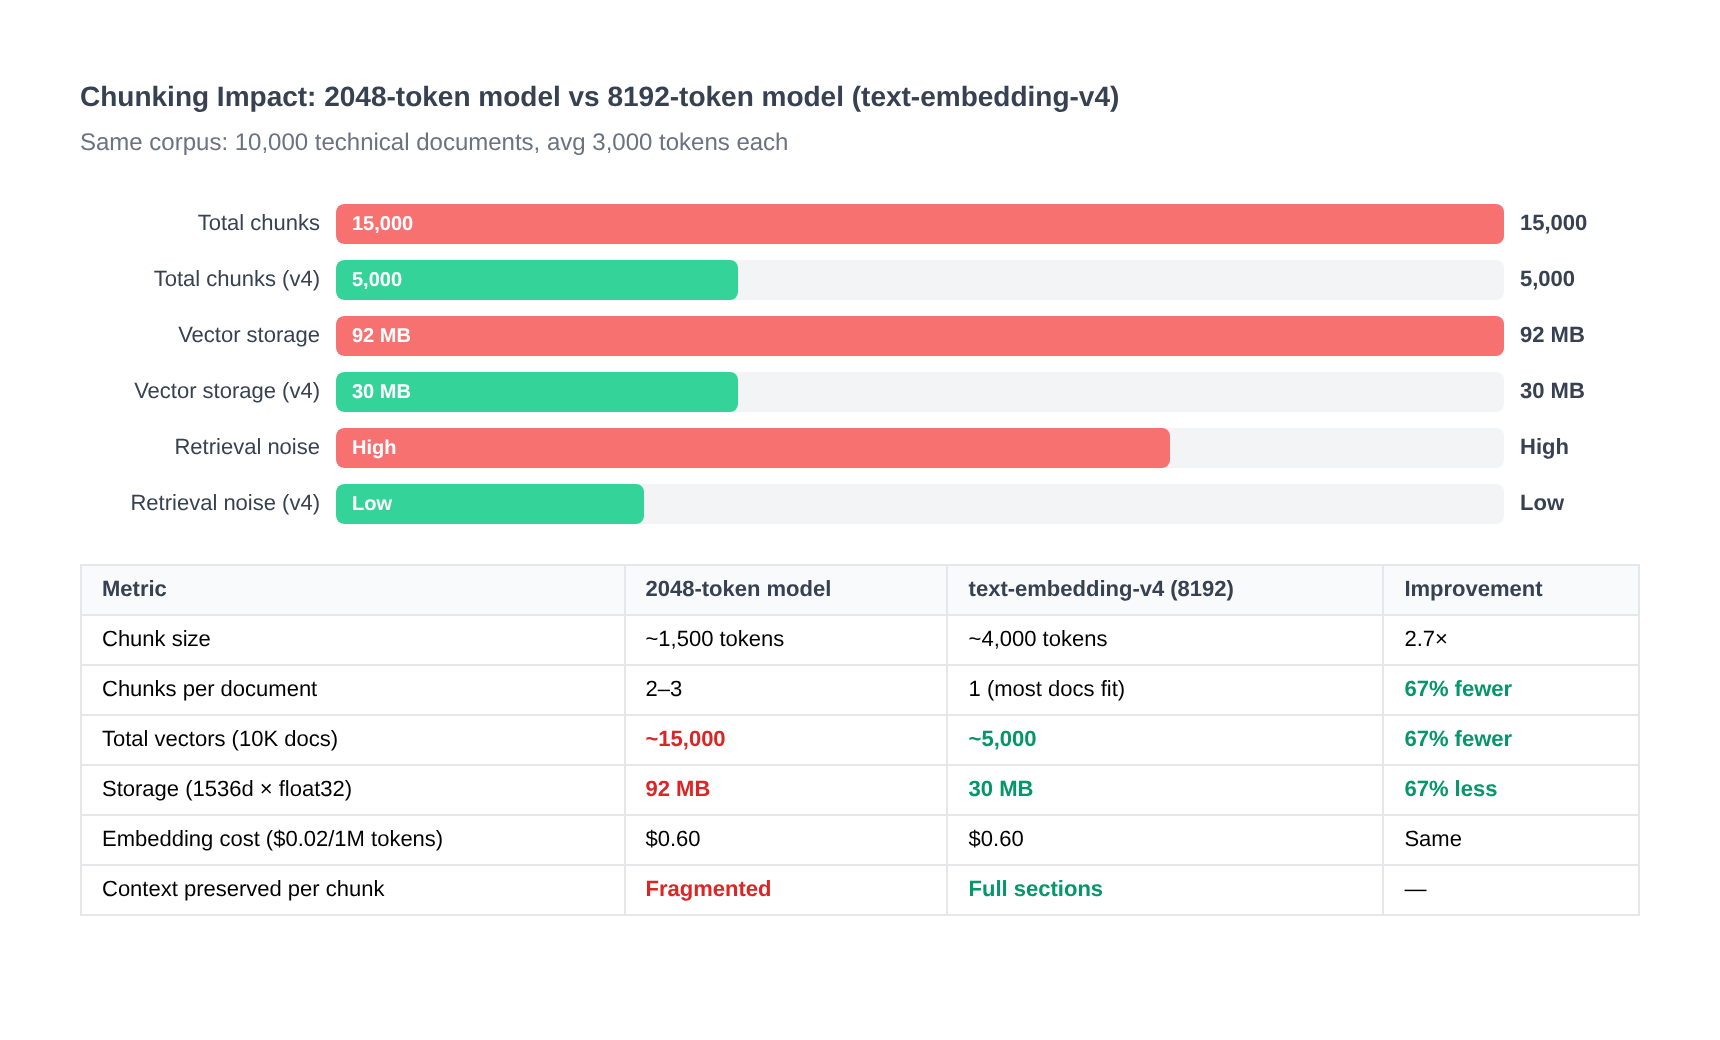Click the 'Low' value right of the bar
Screen dimensions: 1720x1040
pos(1542,503)
